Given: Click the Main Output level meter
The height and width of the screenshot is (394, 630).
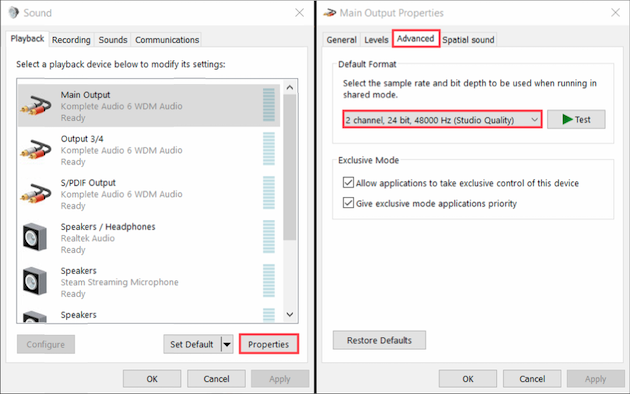Looking at the screenshot, I should click(269, 105).
